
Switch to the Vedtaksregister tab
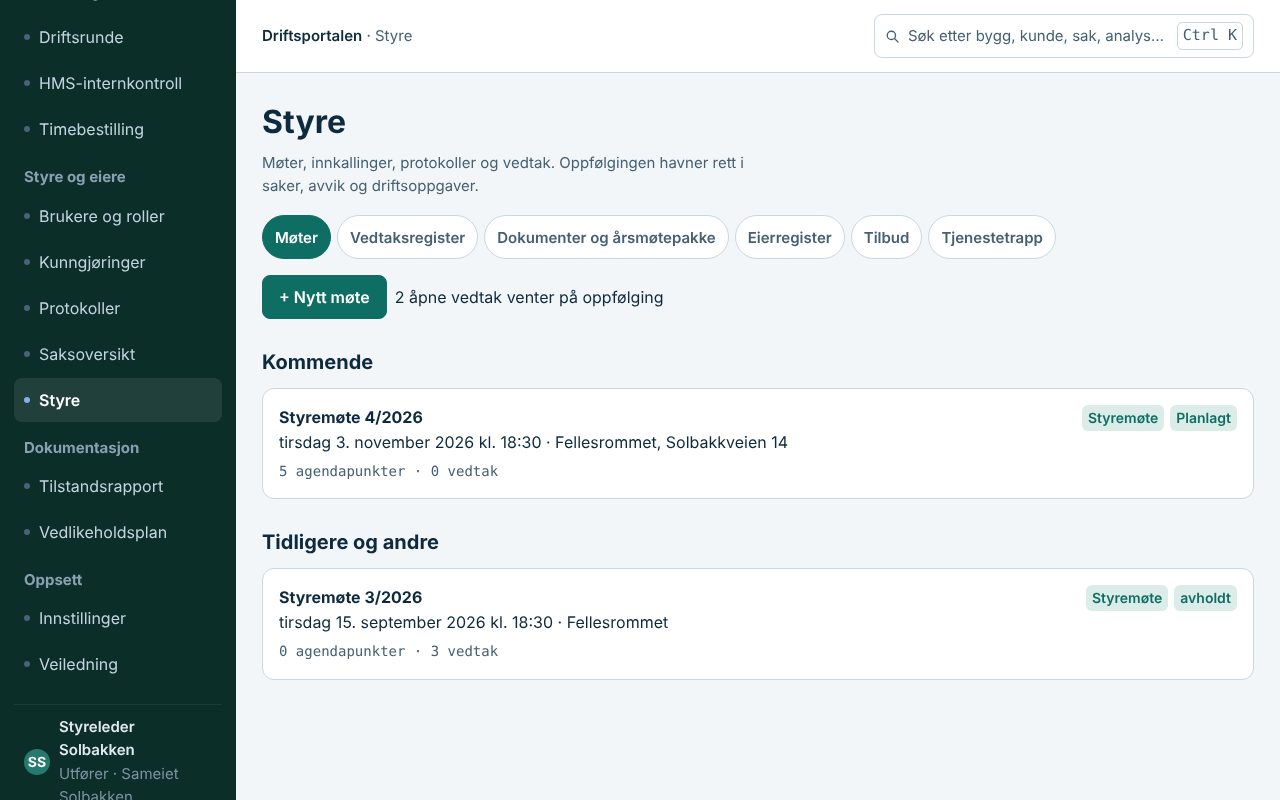coord(407,237)
